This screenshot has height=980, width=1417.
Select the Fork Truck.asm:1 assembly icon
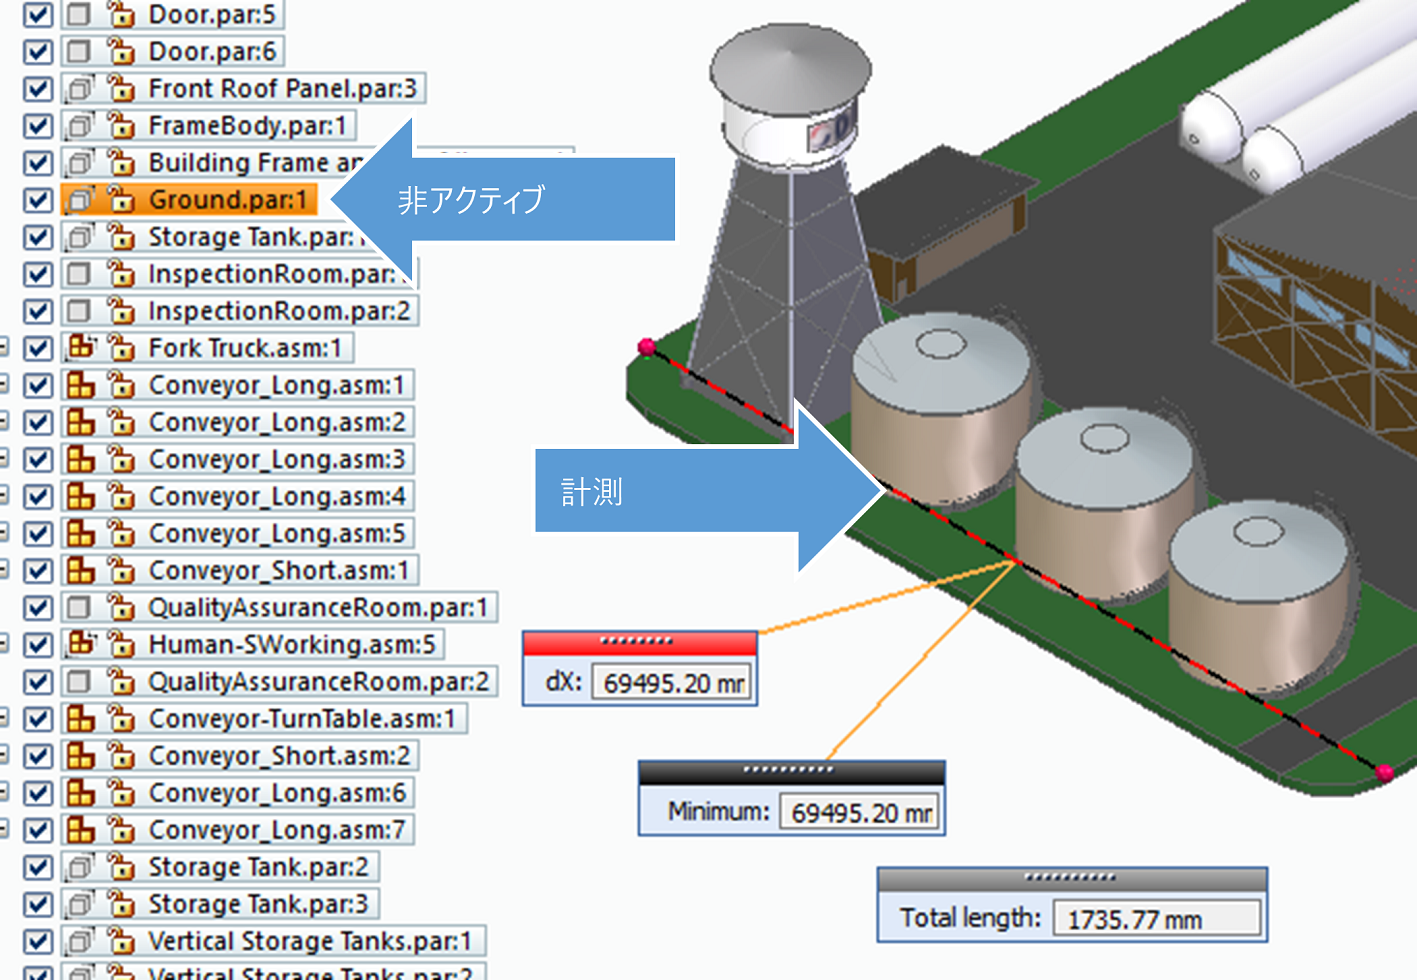coord(79,348)
